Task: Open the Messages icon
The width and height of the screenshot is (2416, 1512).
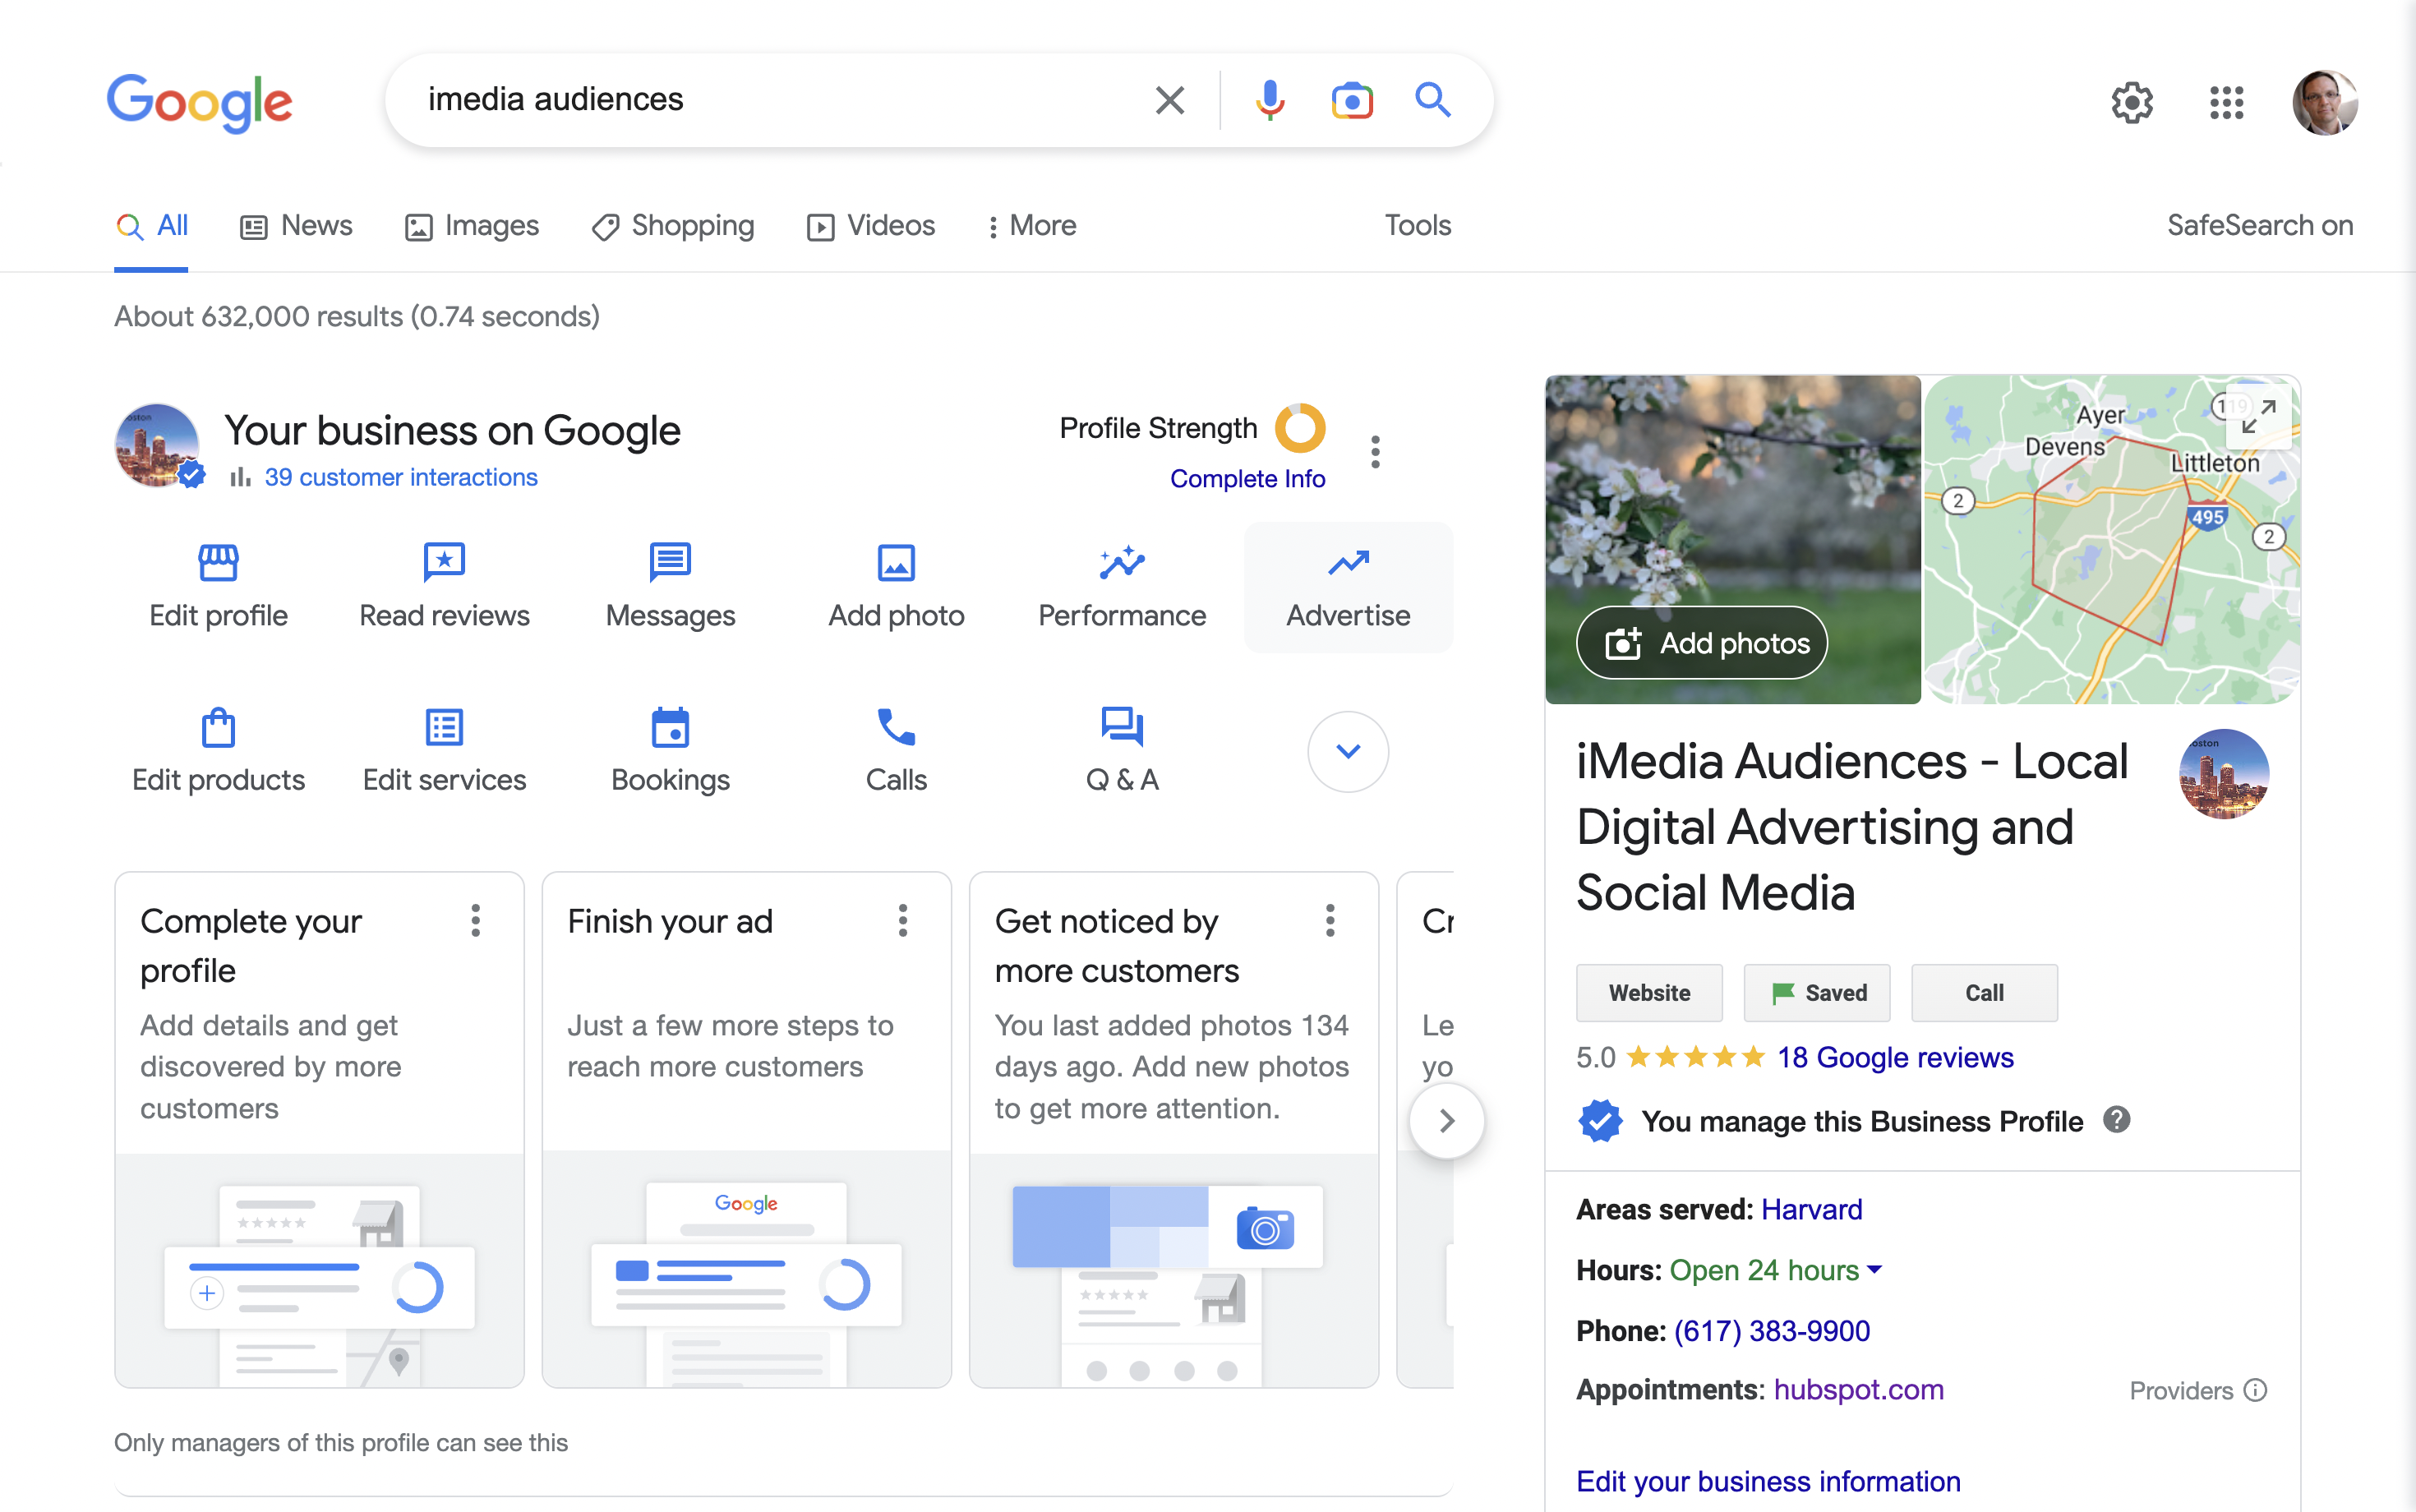Action: 670,562
